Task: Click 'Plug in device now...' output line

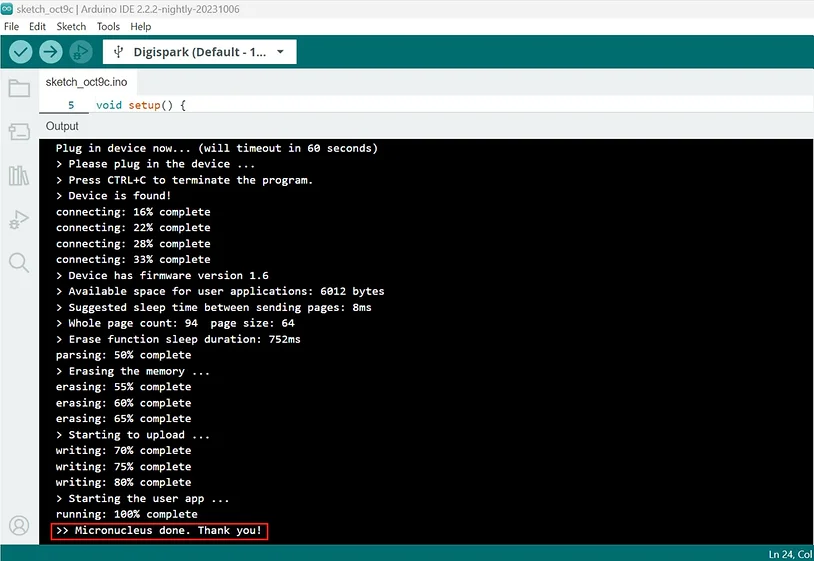Action: click(217, 148)
